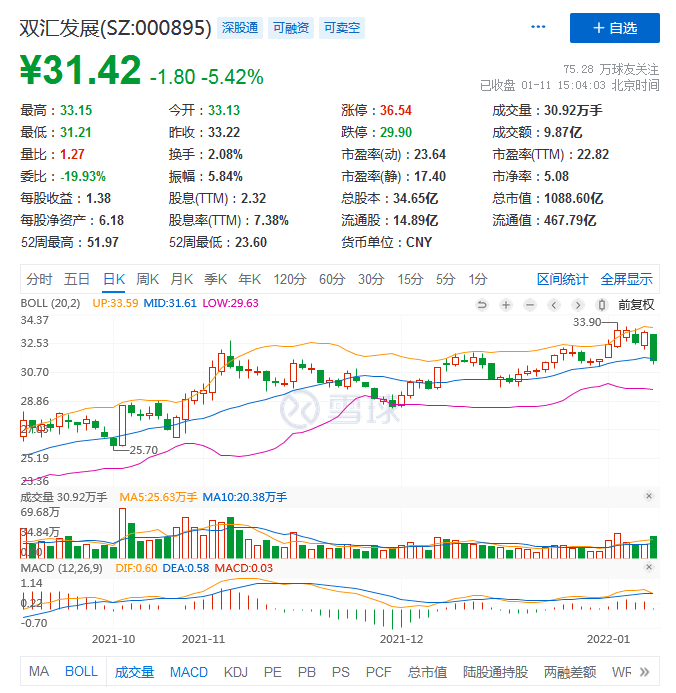
Task: Click the 可卖空 tag
Action: (x=342, y=28)
